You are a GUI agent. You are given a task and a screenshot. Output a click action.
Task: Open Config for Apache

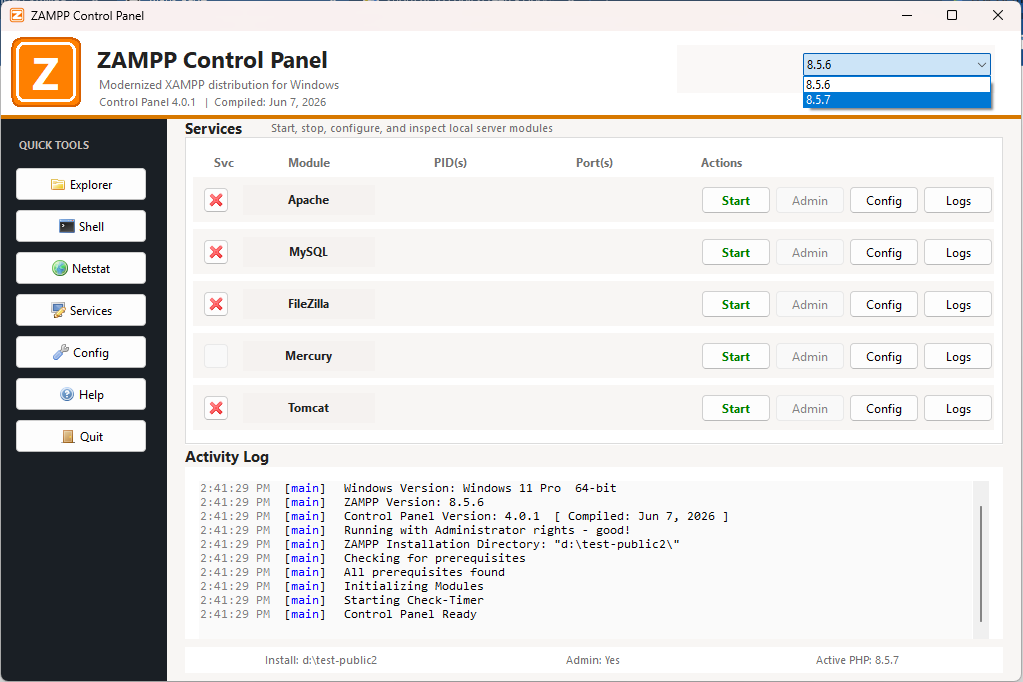click(x=883, y=200)
